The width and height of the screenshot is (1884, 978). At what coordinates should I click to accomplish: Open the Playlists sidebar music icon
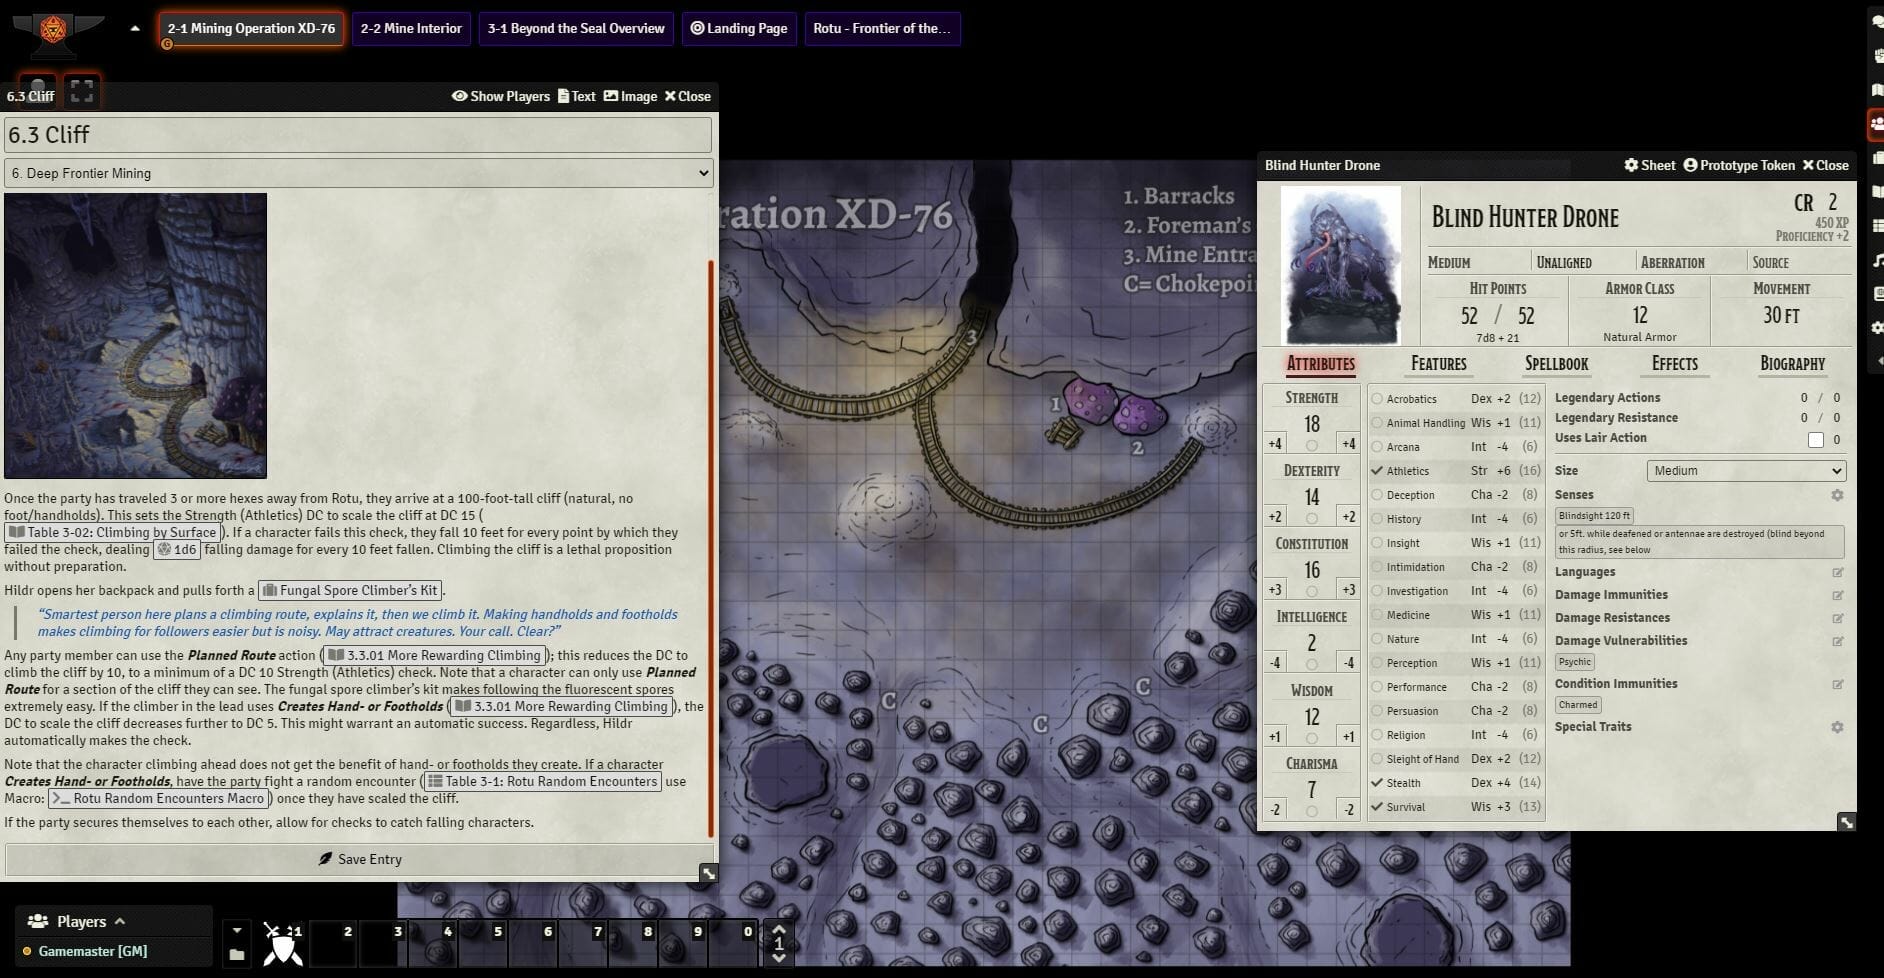click(x=1876, y=261)
